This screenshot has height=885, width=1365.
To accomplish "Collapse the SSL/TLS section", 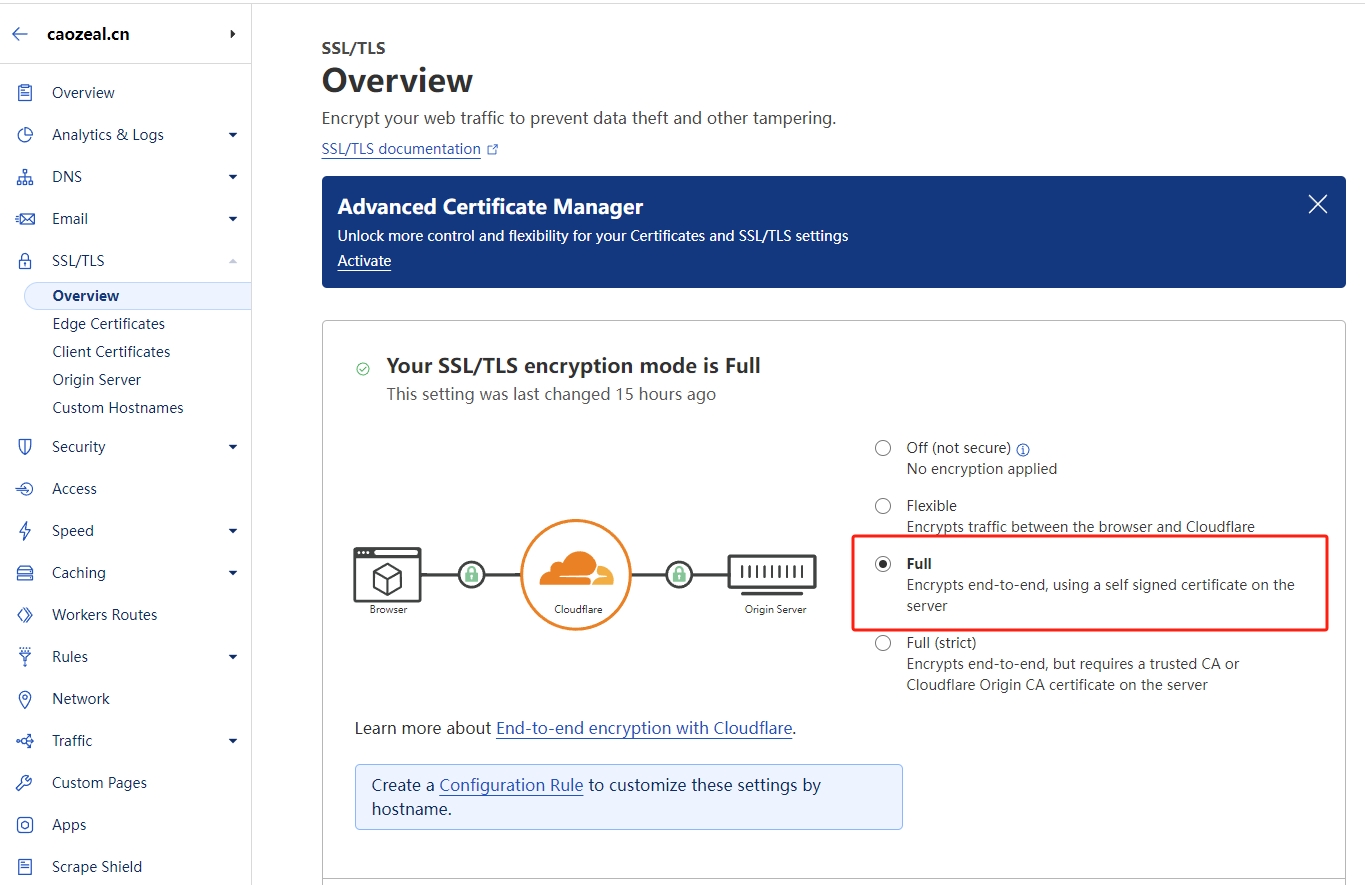I will (232, 260).
